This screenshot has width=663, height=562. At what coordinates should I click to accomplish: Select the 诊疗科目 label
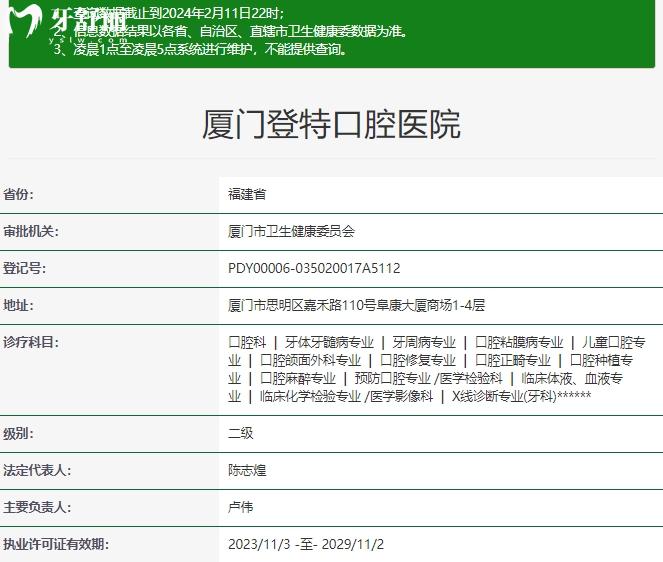[31, 342]
